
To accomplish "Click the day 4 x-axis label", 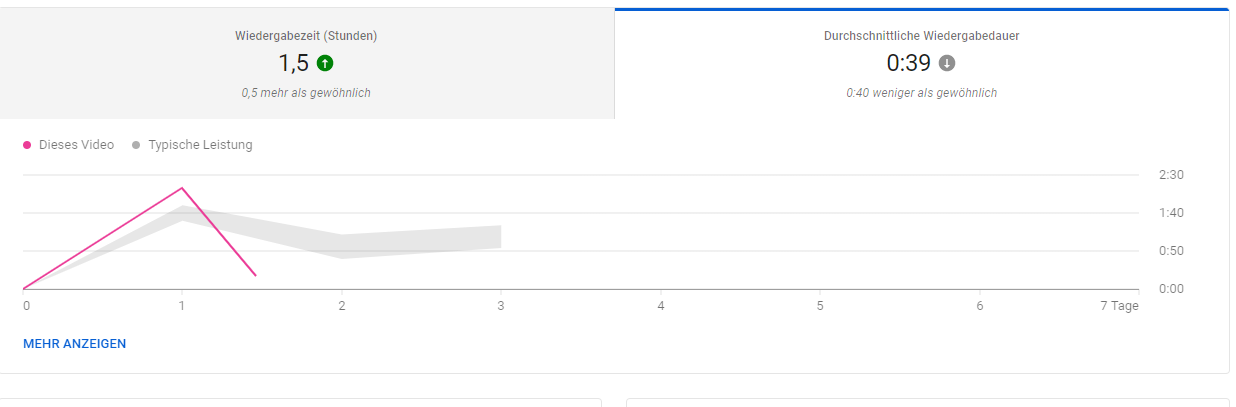I will pos(661,306).
